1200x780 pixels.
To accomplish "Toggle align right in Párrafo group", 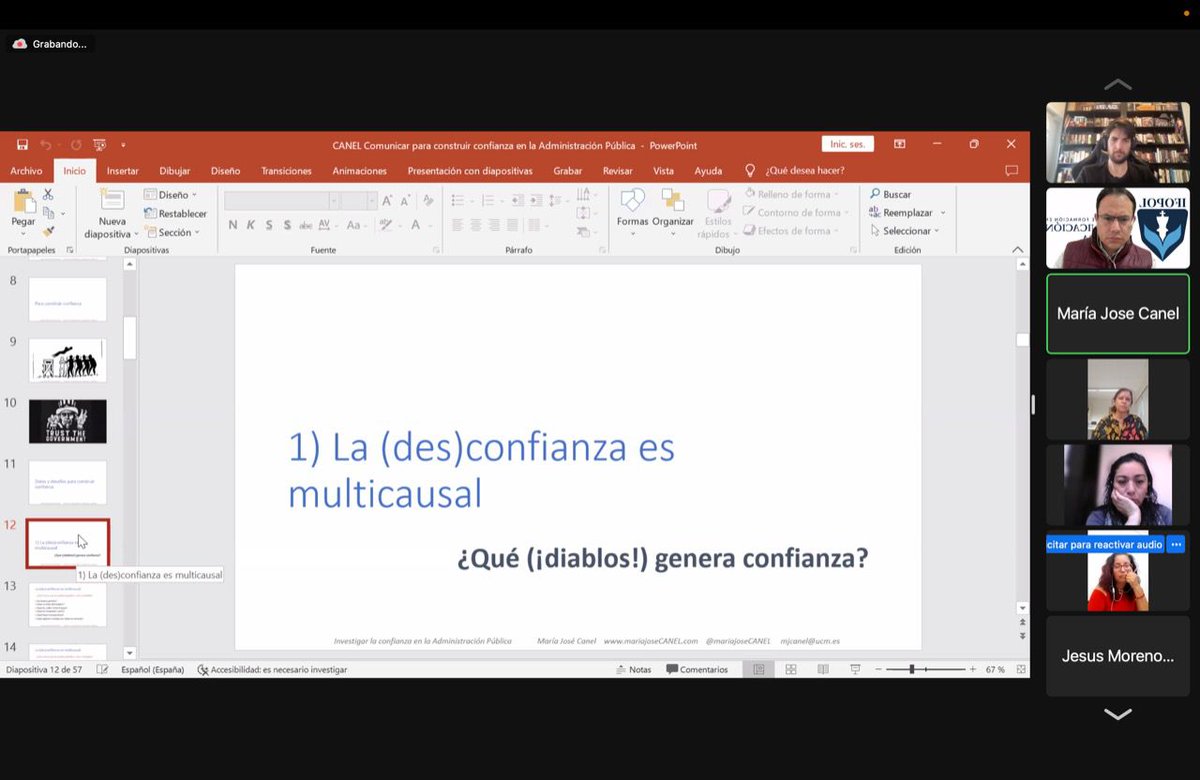I will pos(494,225).
